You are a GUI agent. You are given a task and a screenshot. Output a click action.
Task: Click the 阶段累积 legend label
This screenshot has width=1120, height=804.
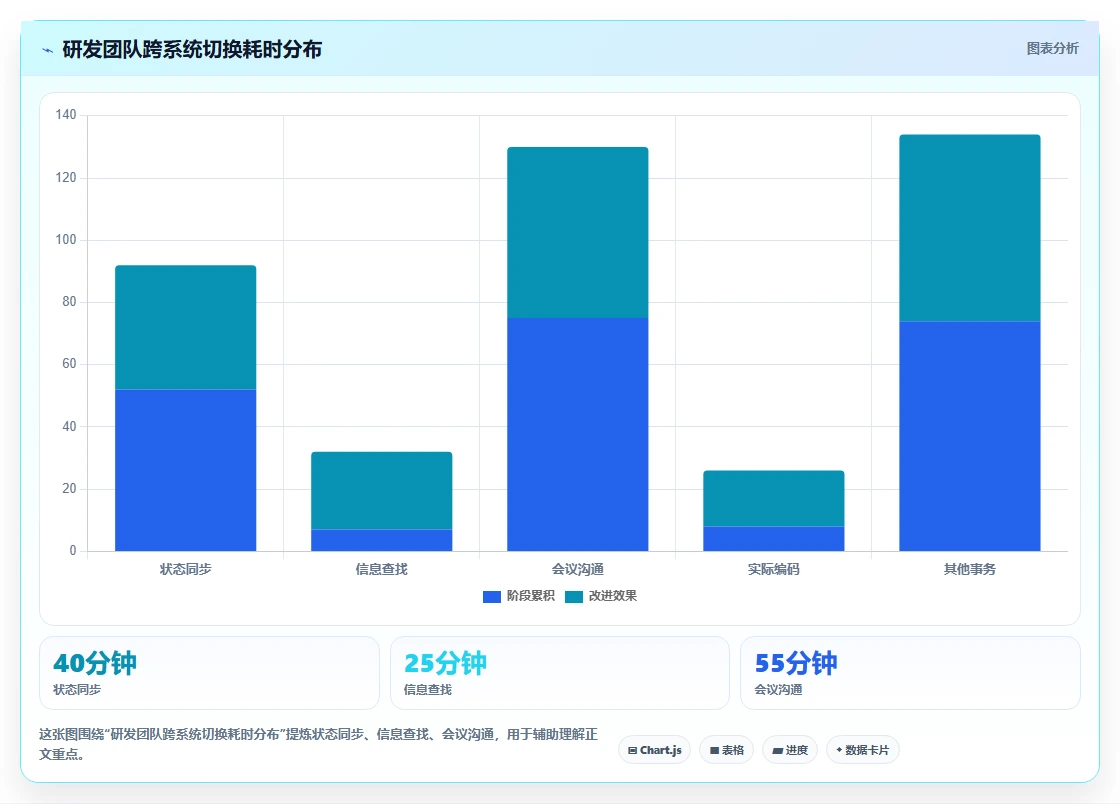pos(531,596)
